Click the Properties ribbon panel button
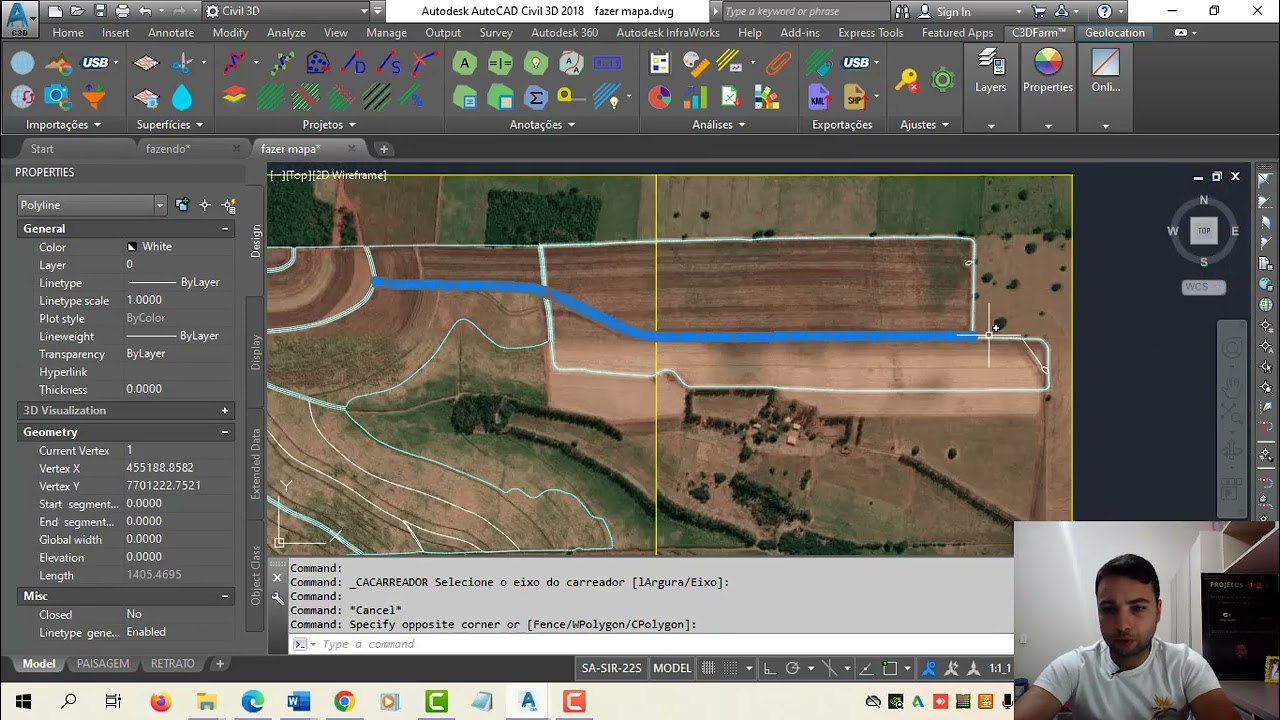Screen dimensions: 1280x720 [1048, 72]
